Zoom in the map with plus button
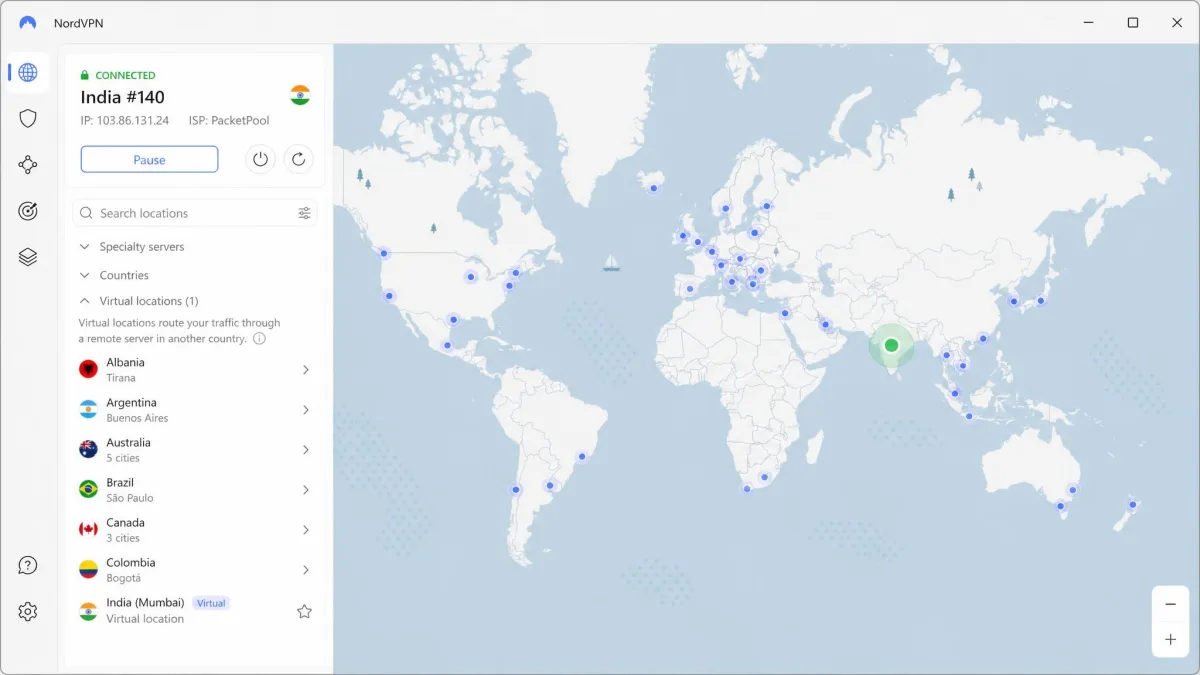 coord(1170,640)
